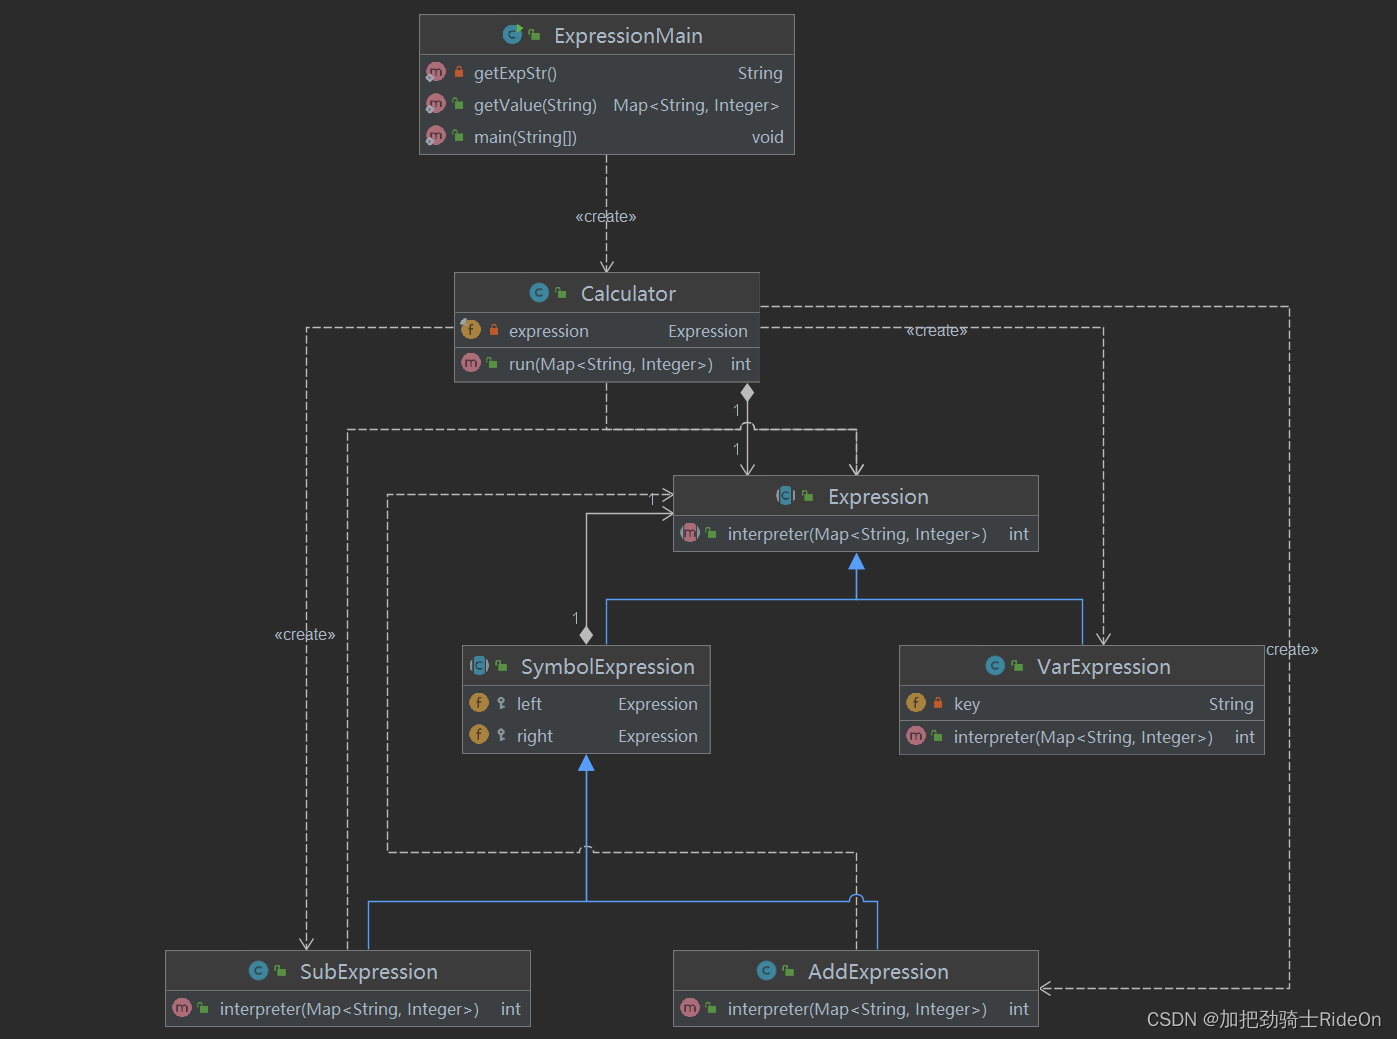Click the left field name in SymbolExpression

pos(529,704)
